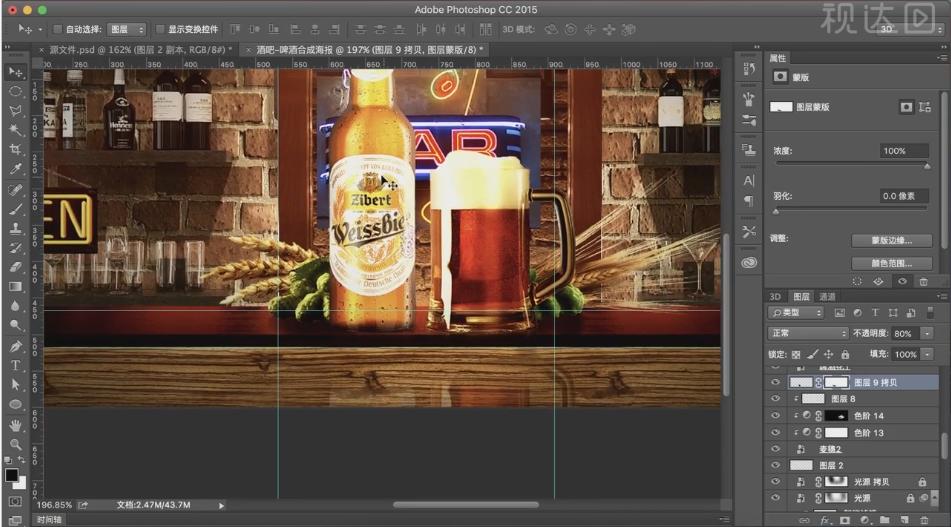
Task: Switch to the 通道 channels tab
Action: 827,297
